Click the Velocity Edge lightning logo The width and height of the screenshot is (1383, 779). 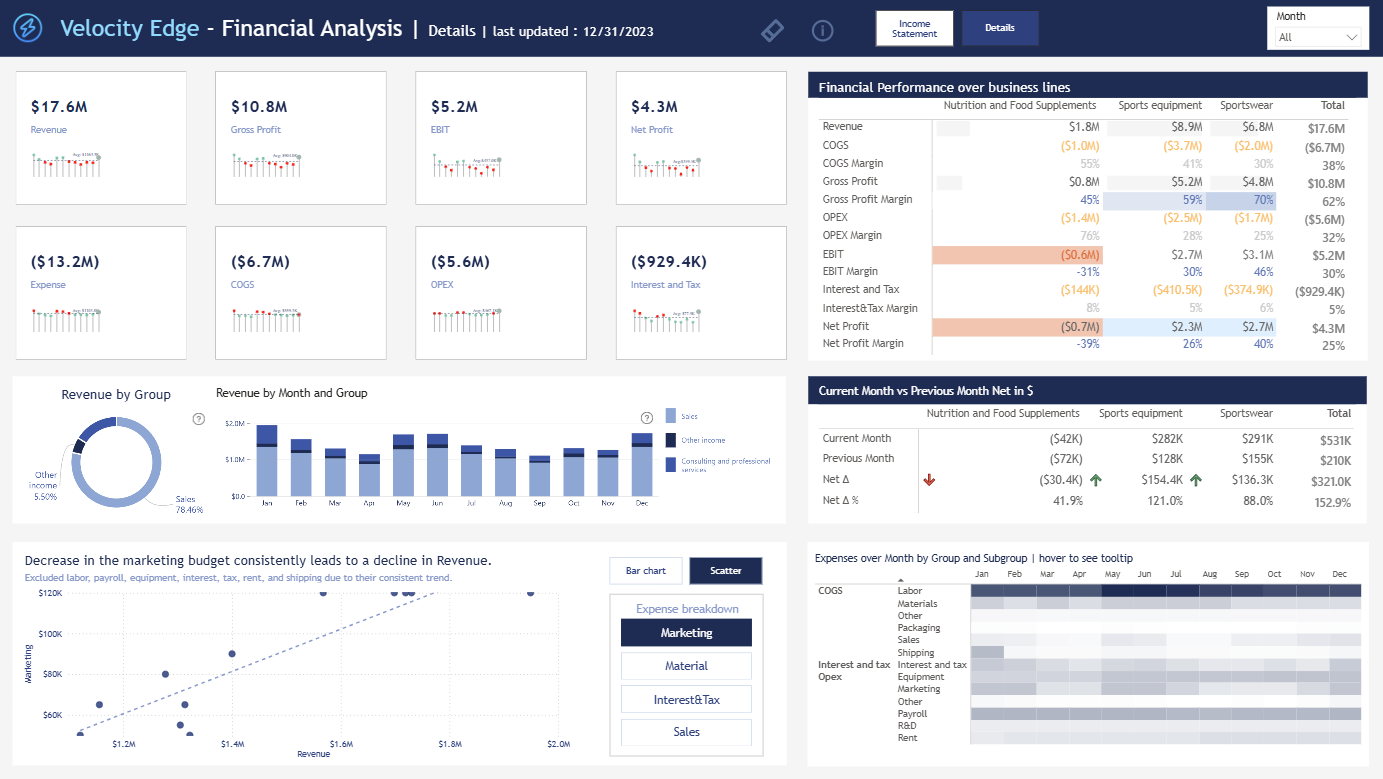pyautogui.click(x=28, y=29)
